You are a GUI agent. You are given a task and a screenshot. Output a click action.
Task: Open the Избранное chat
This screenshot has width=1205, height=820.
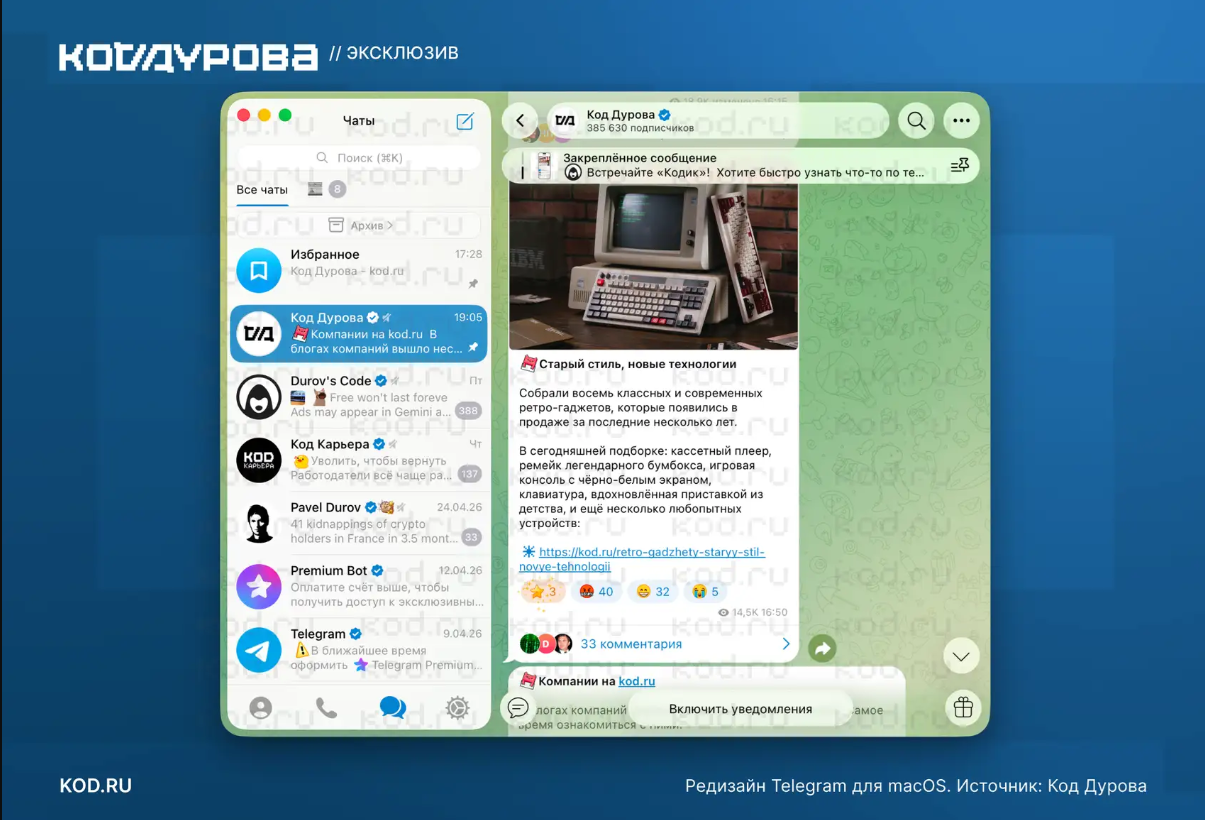[359, 270]
